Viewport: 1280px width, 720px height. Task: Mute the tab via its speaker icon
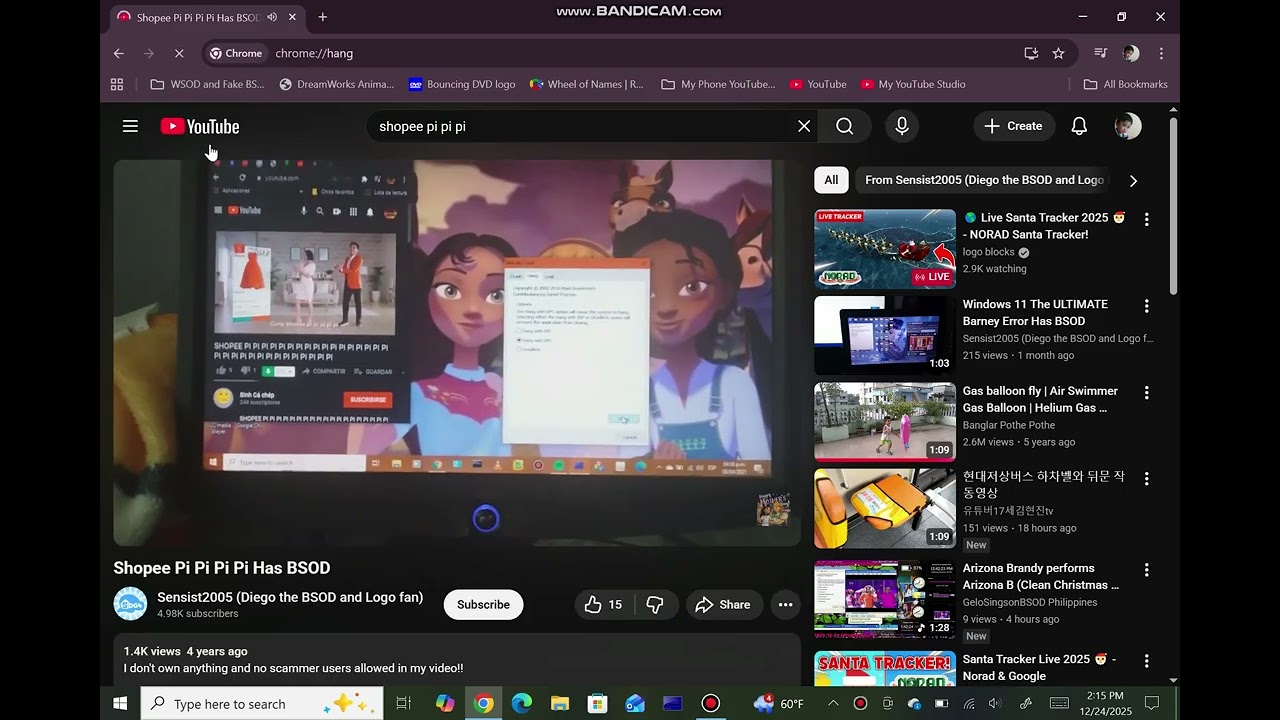coord(272,17)
